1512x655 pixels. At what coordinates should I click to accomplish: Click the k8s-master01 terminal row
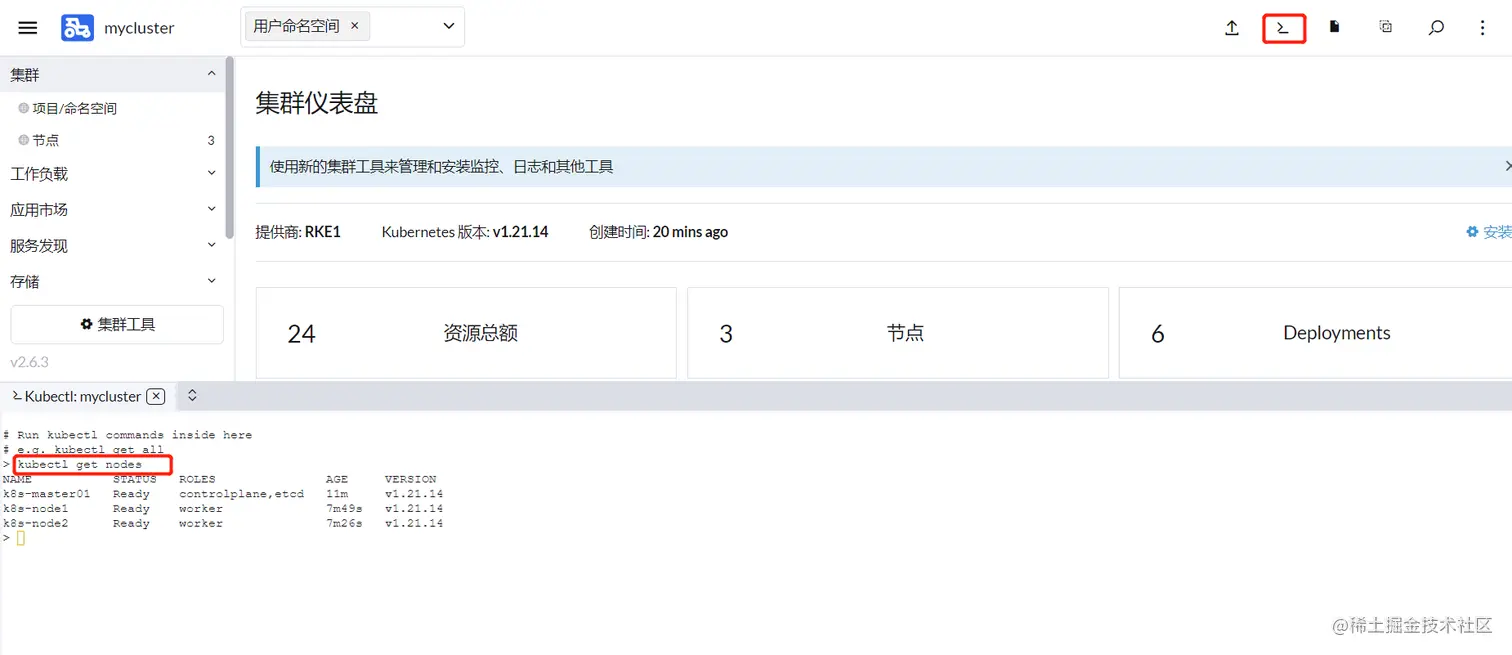(x=223, y=494)
